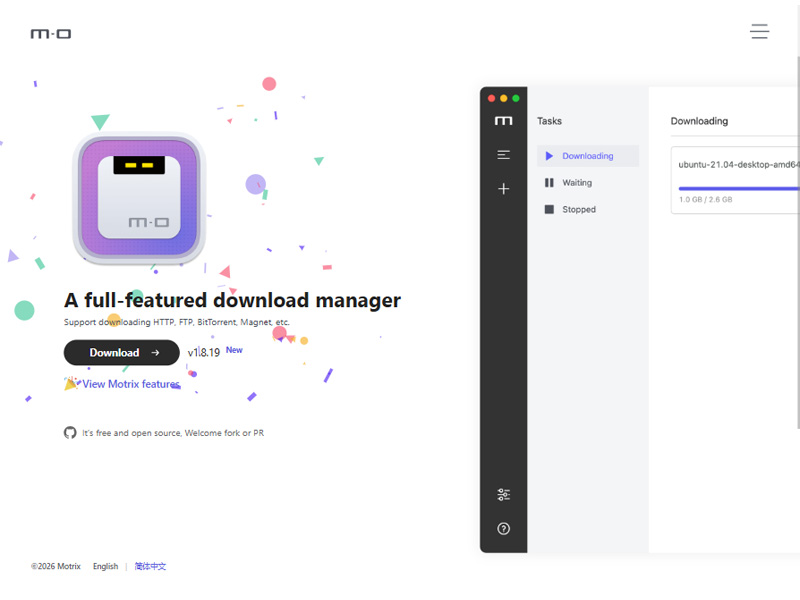Click the Motrix m·o logo in header
The width and height of the screenshot is (800, 600).
[x=51, y=34]
